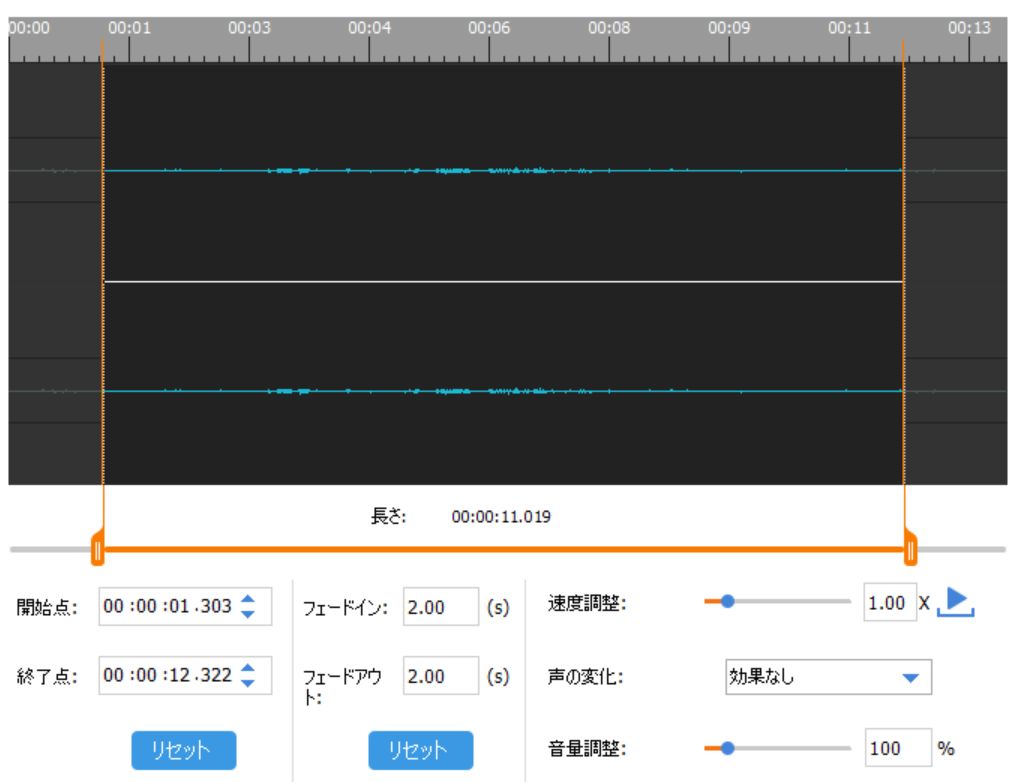This screenshot has width=1016, height=782.
Task: Click the 速度調整 slider knob
Action: click(728, 602)
